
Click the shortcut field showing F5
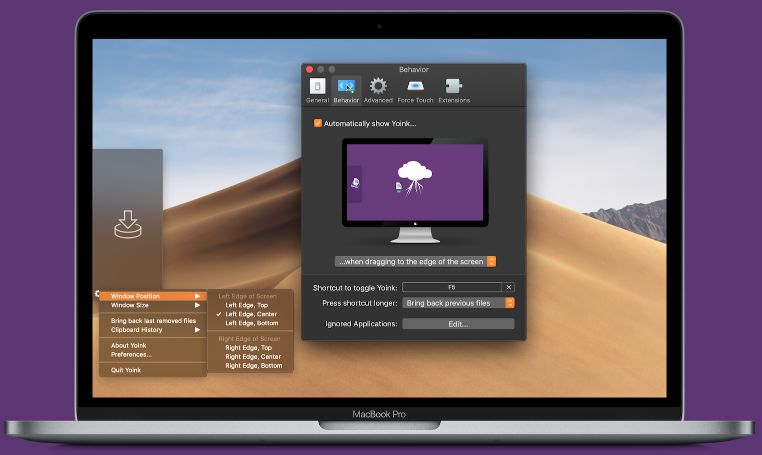pos(452,287)
